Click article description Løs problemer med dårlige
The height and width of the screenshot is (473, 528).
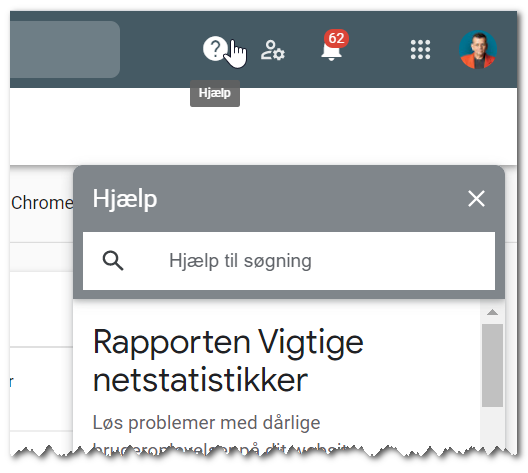click(x=206, y=423)
